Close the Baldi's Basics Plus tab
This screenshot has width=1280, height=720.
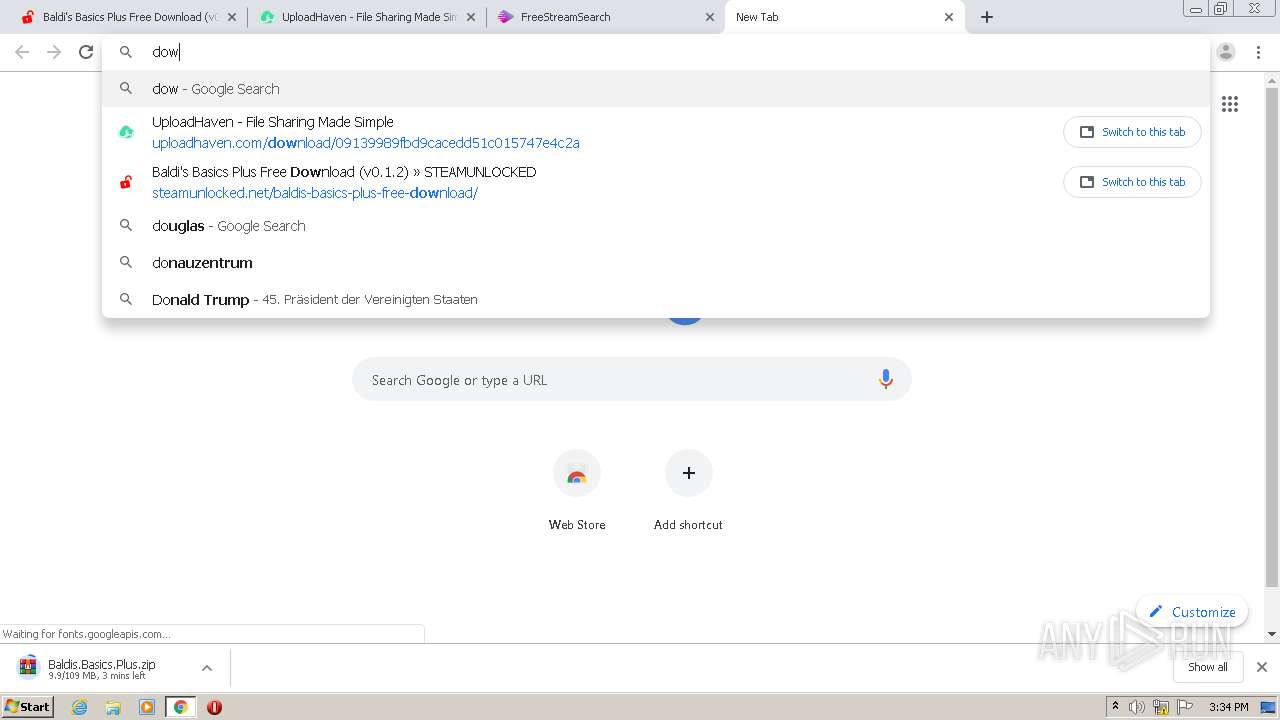point(232,17)
